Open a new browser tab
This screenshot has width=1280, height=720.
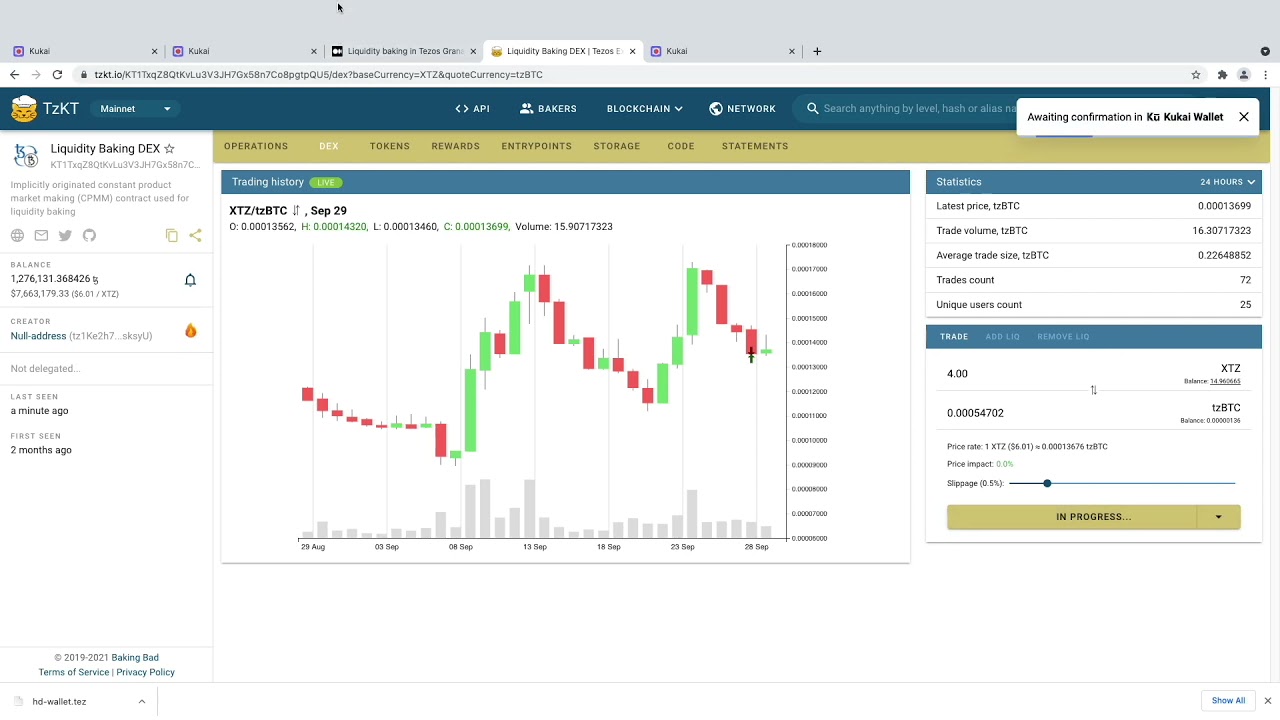click(x=817, y=51)
